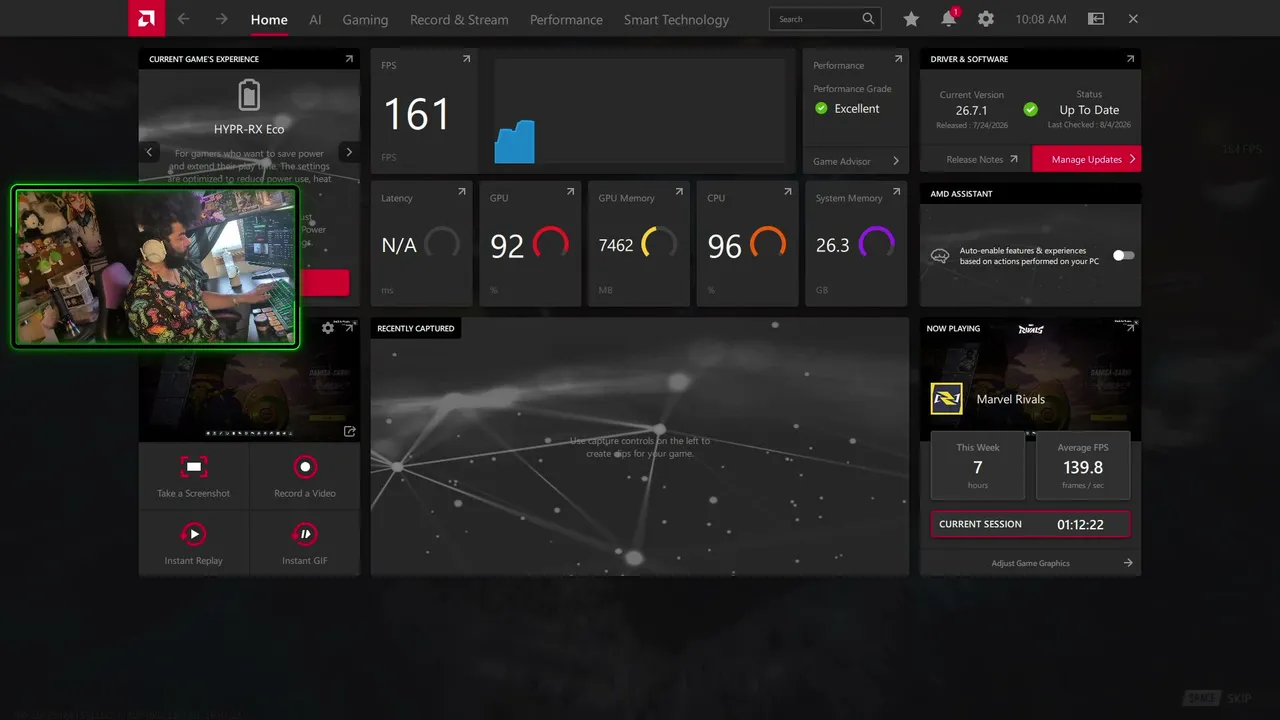Click the Manage Updates button
Image resolution: width=1280 pixels, height=720 pixels.
1087,159
